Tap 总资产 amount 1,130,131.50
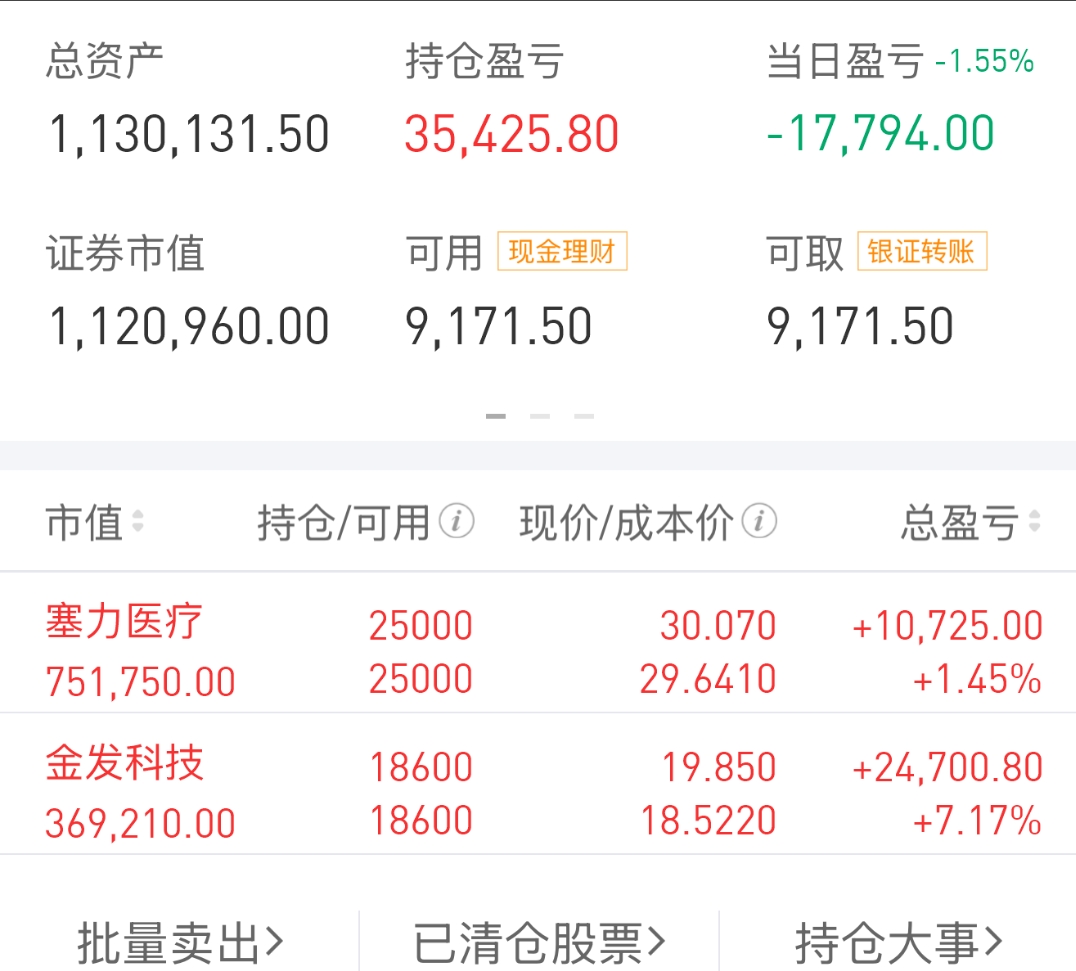The image size is (1076, 971). pos(189,134)
